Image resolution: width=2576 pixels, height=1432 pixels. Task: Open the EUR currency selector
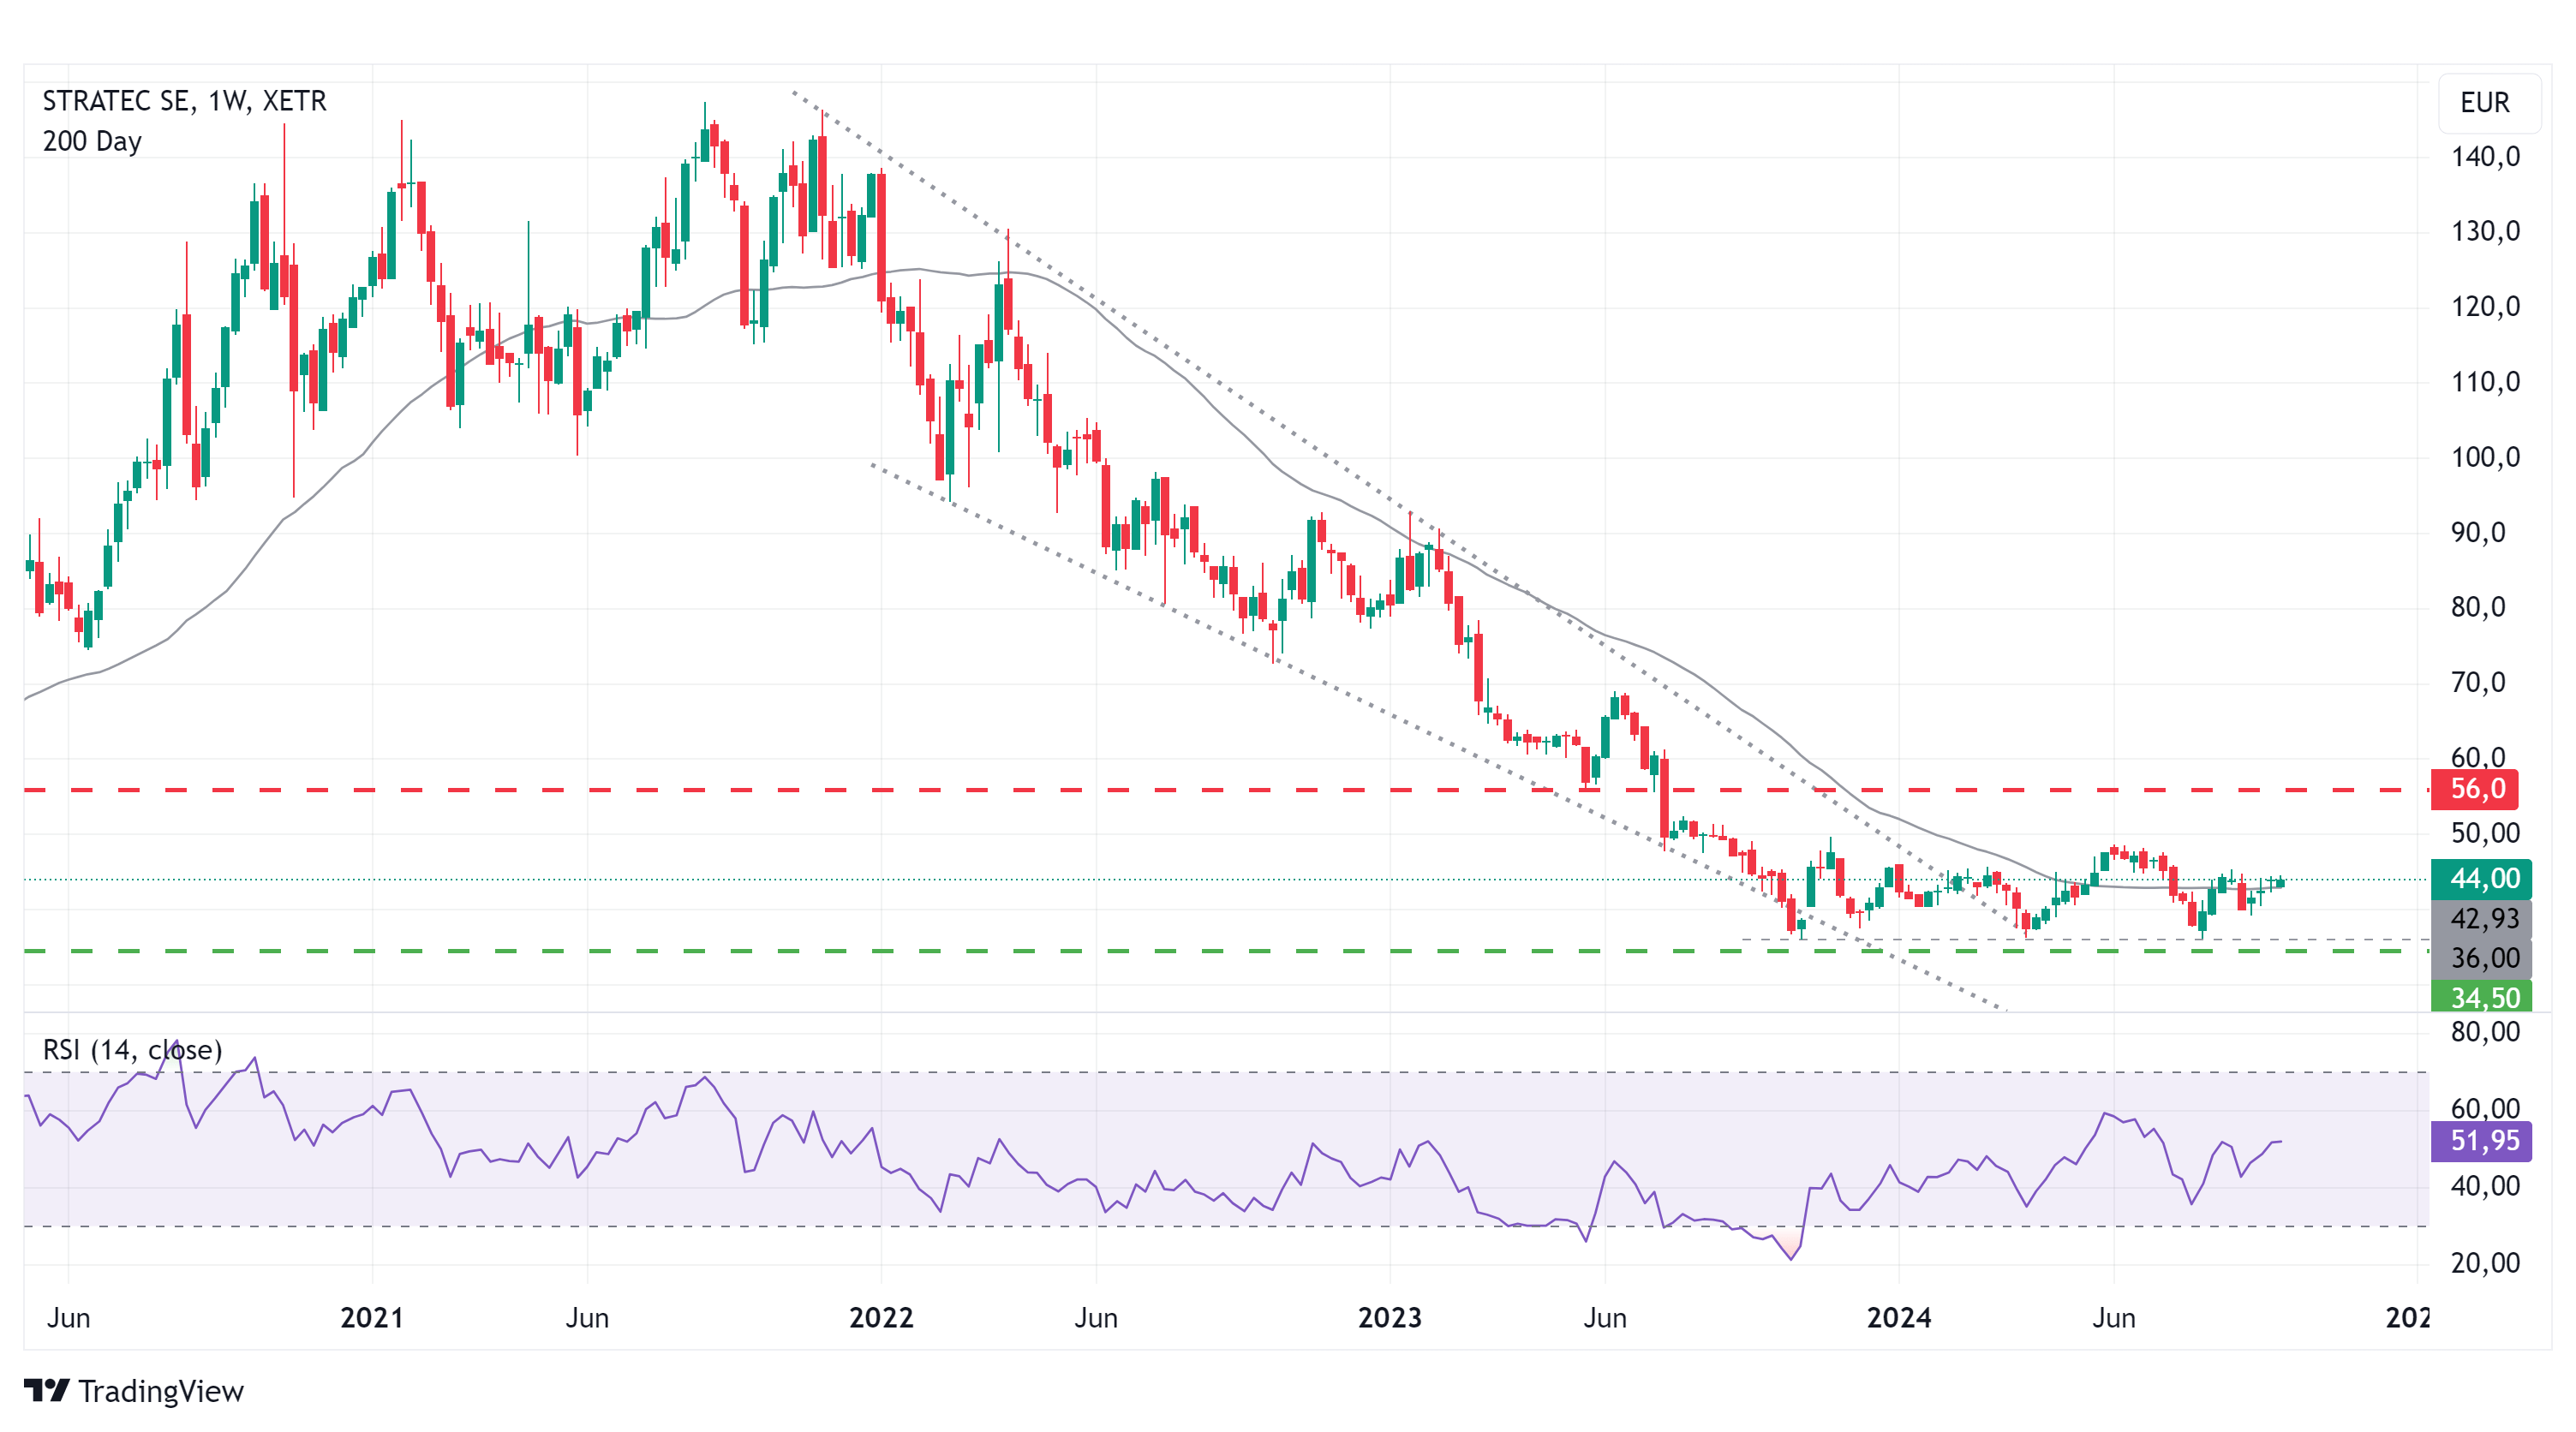2488,102
